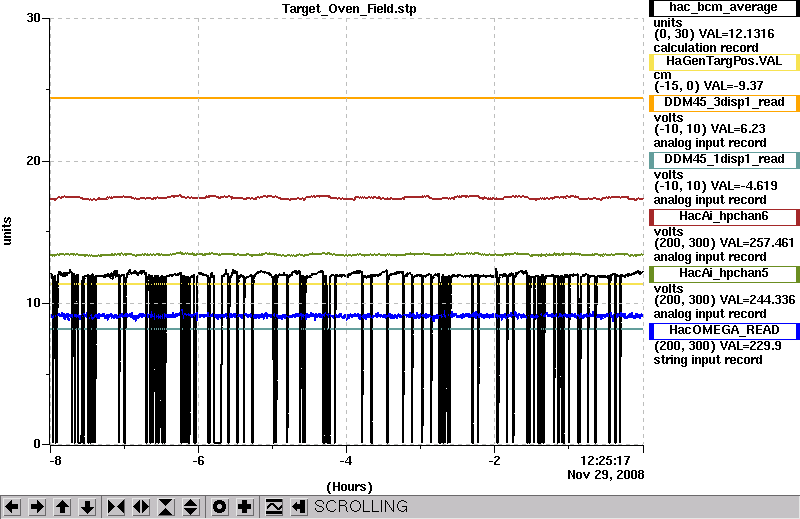The width and height of the screenshot is (800, 519).
Task: Click the '-2' x-axis tick label
Action: (x=494, y=461)
